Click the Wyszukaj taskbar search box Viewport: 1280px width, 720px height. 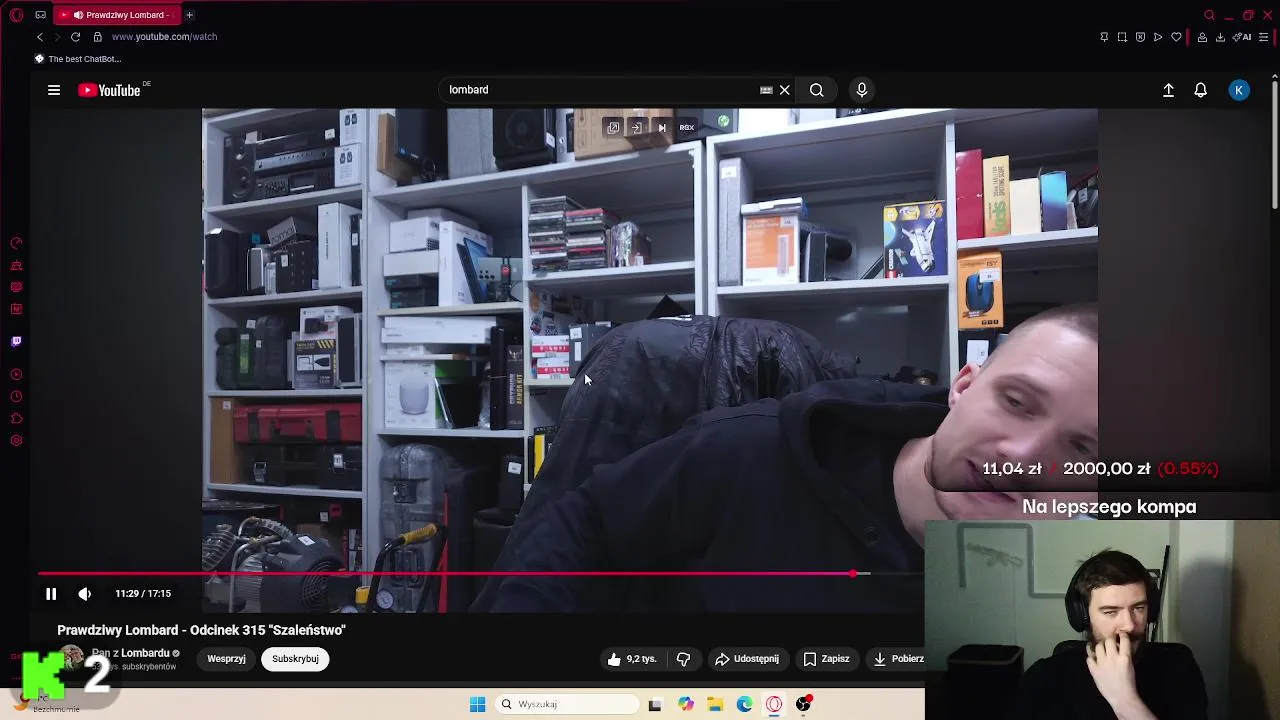[x=568, y=704]
